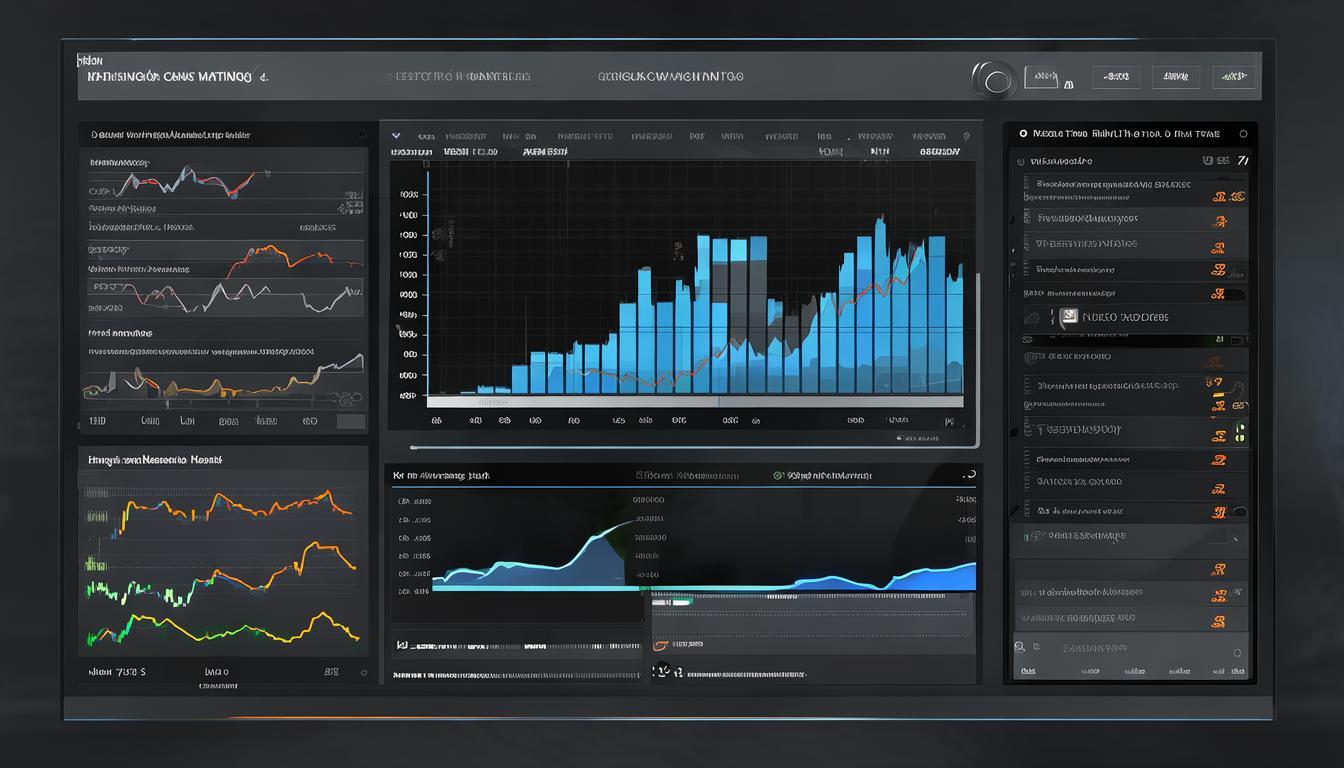Click the round dial knob in header
The image size is (1344, 768).
994,80
